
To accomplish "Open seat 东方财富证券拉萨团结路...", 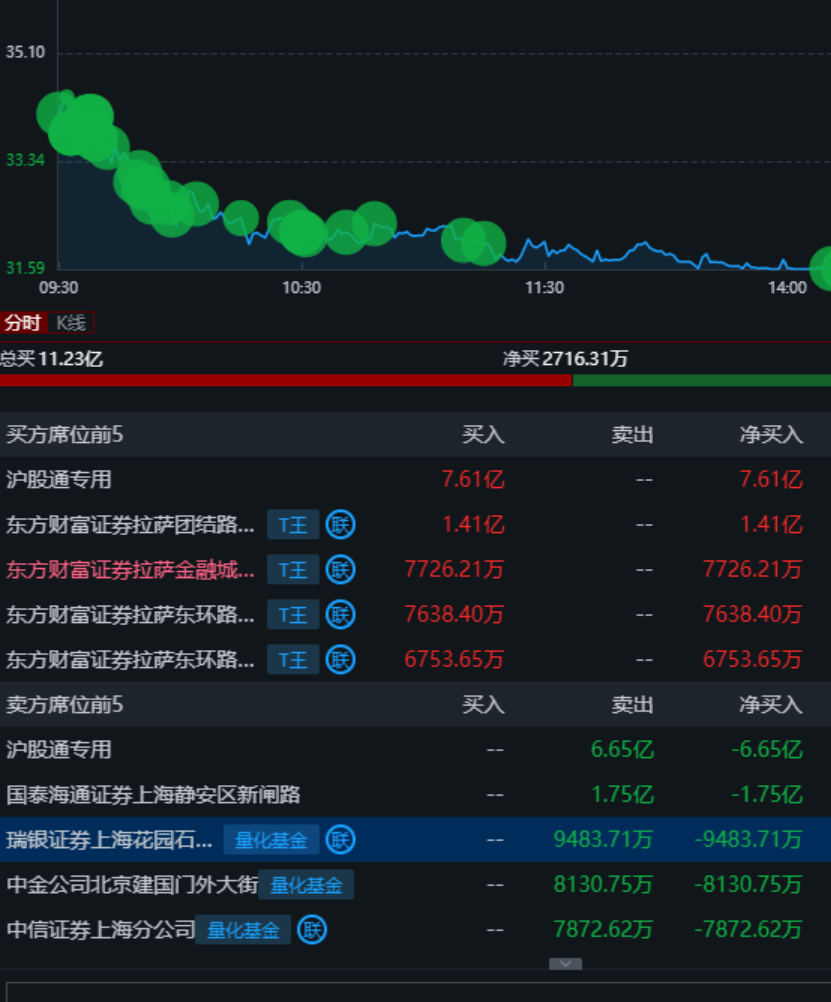I will 130,525.
